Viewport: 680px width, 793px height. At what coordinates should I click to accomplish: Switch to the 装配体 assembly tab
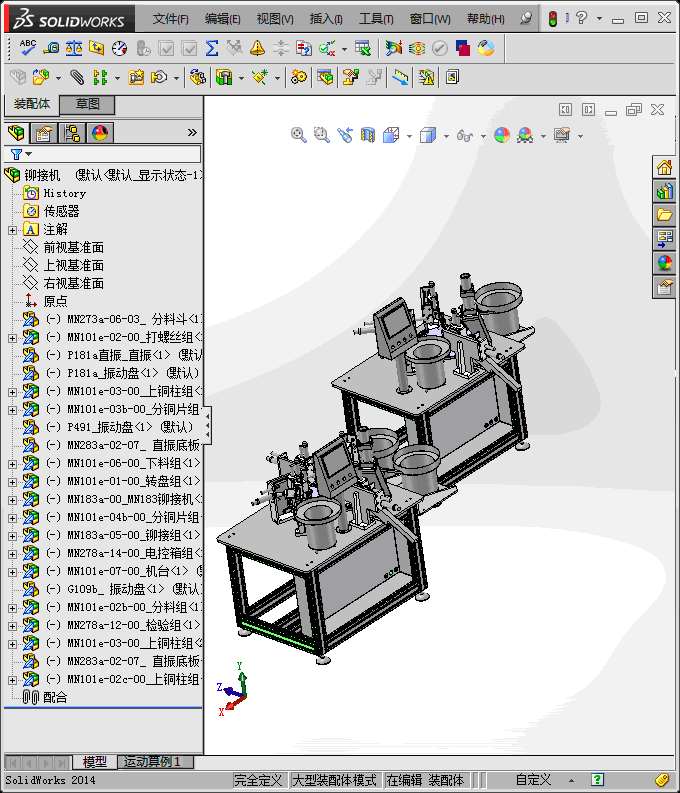click(x=32, y=104)
